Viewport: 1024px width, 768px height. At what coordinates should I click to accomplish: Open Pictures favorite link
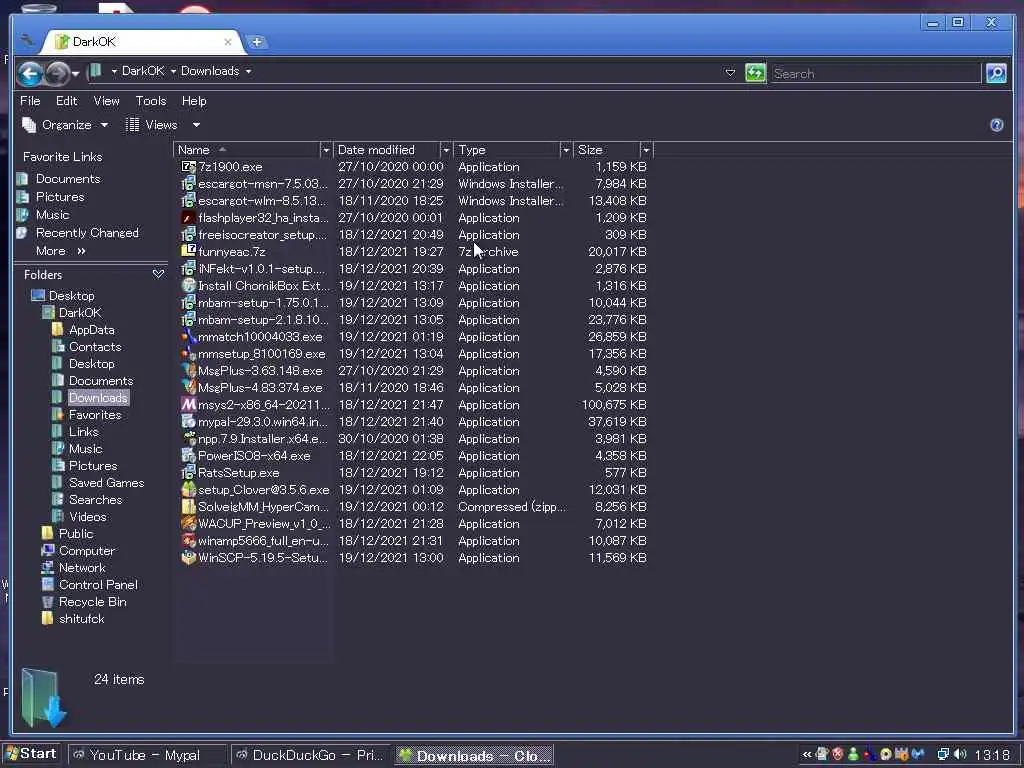pyautogui.click(x=60, y=197)
